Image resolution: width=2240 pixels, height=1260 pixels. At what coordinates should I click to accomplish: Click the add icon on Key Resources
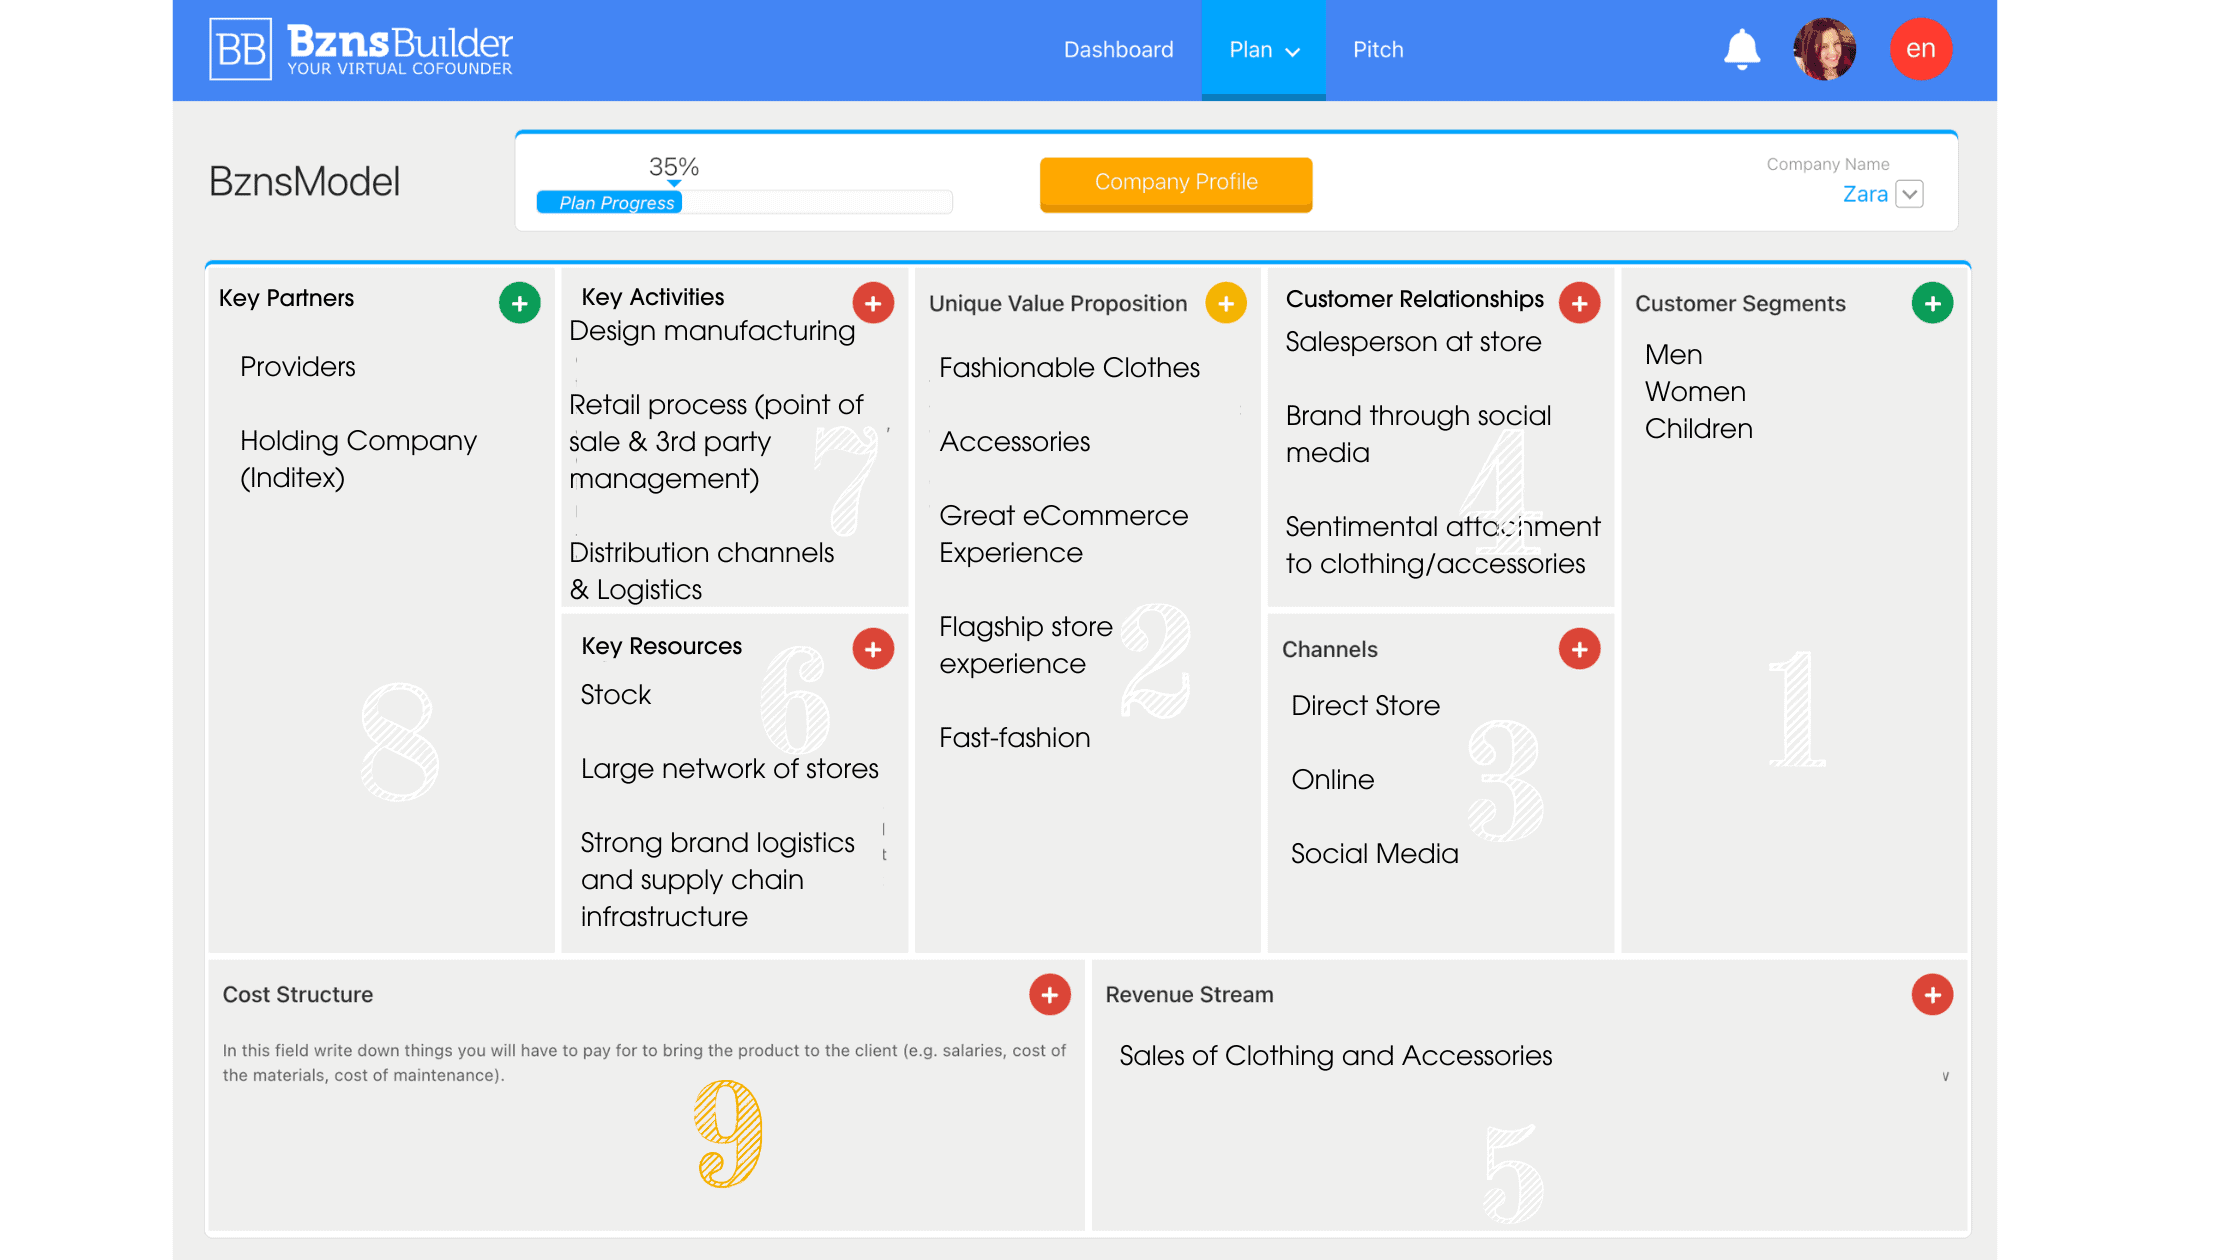point(874,648)
